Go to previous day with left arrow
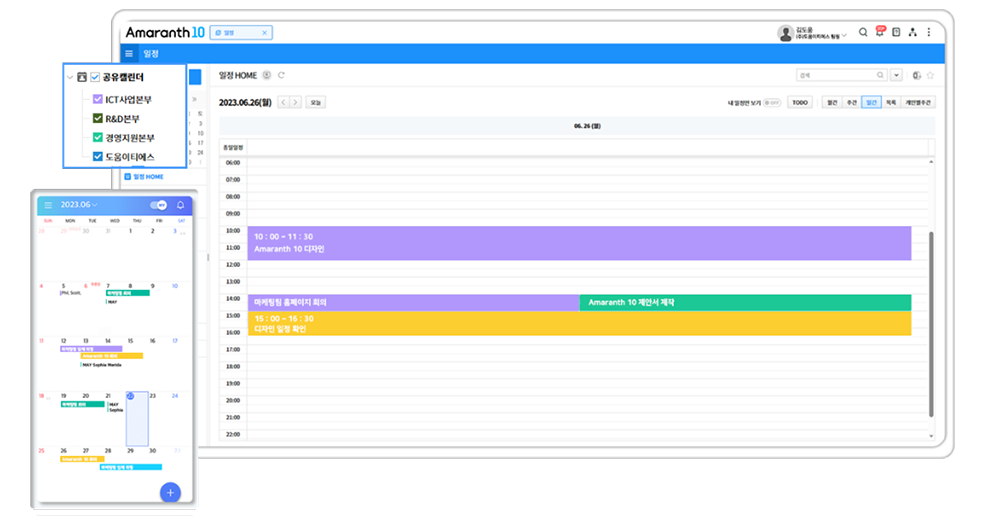984x517 pixels. (x=284, y=102)
